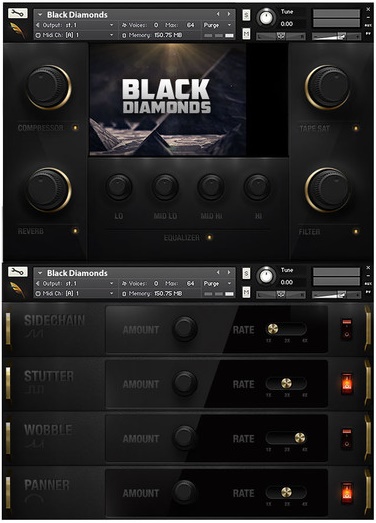Viewport: 376px width, 523px height.
Task: Click the solo S button in upper header
Action: click(x=246, y=15)
